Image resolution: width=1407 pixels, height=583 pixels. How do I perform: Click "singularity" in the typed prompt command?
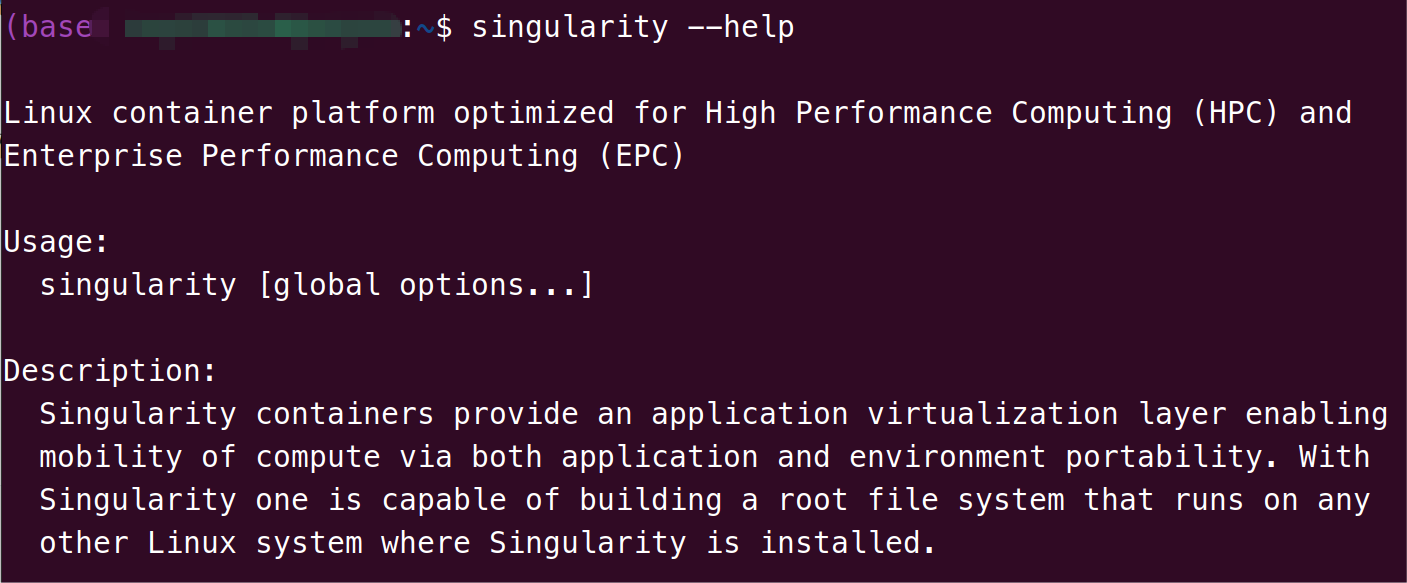(570, 27)
